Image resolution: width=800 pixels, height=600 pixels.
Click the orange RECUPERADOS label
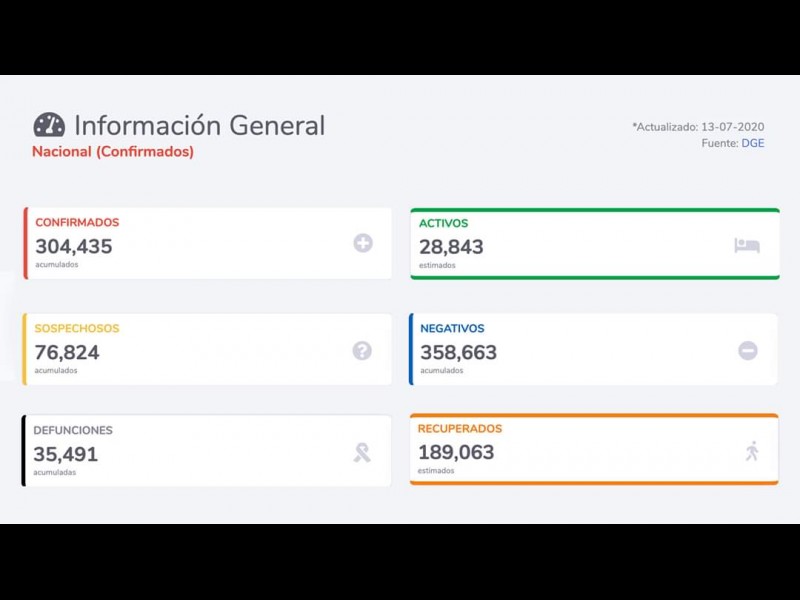pyautogui.click(x=460, y=428)
